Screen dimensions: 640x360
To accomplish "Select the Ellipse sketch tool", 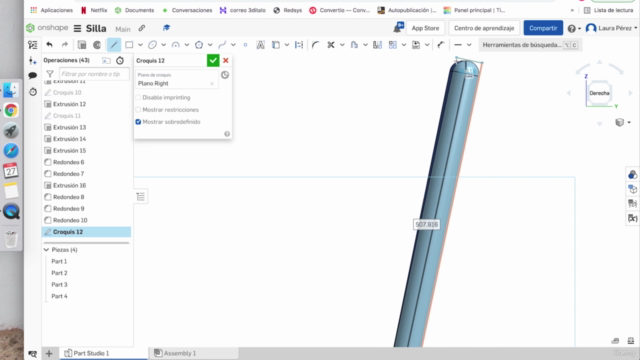I will click(152, 45).
